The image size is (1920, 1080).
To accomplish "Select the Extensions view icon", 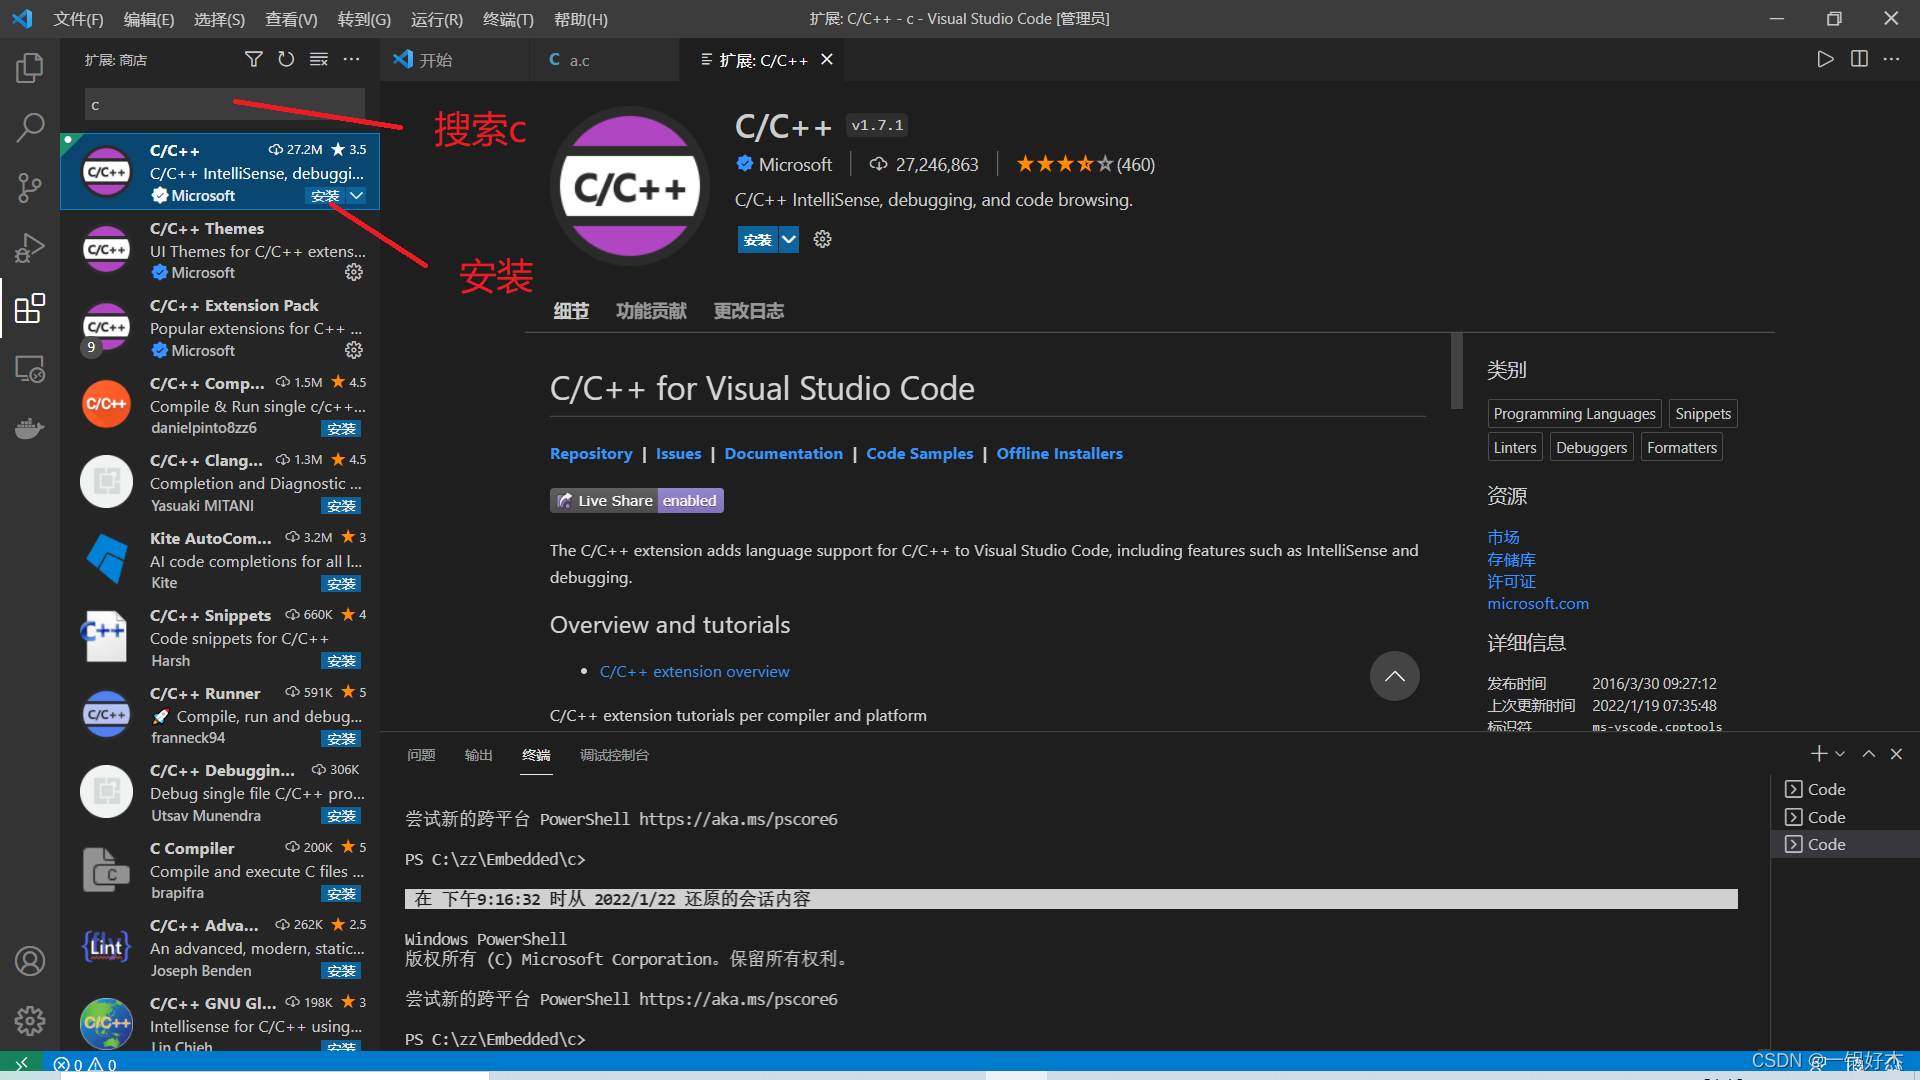I will 30,309.
